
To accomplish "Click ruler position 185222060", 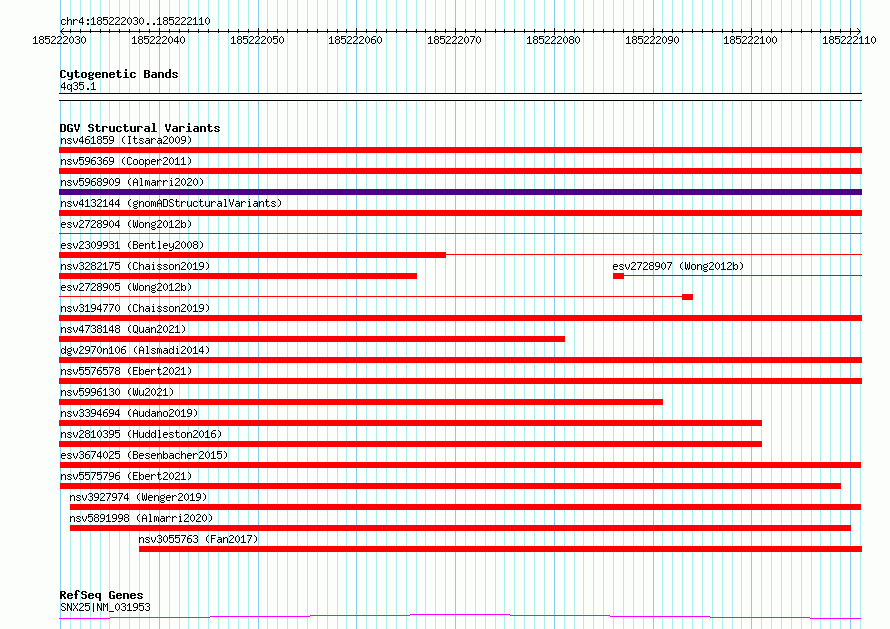I will click(356, 40).
